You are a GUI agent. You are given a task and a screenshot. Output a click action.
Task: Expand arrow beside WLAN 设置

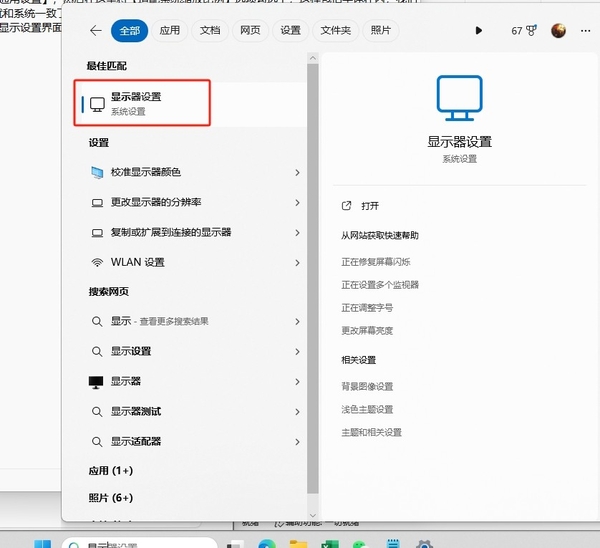298,263
